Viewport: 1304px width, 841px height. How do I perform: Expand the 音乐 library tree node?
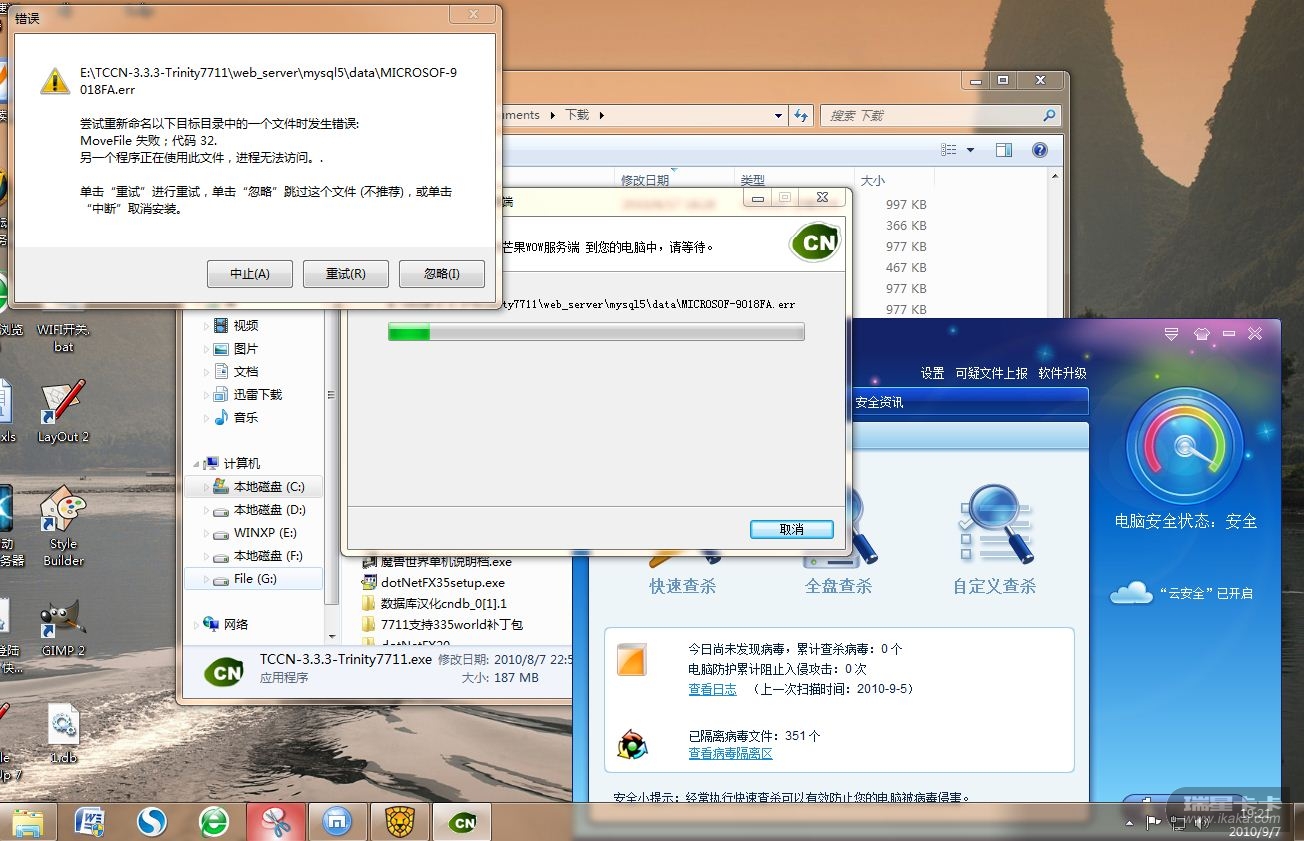pos(207,417)
